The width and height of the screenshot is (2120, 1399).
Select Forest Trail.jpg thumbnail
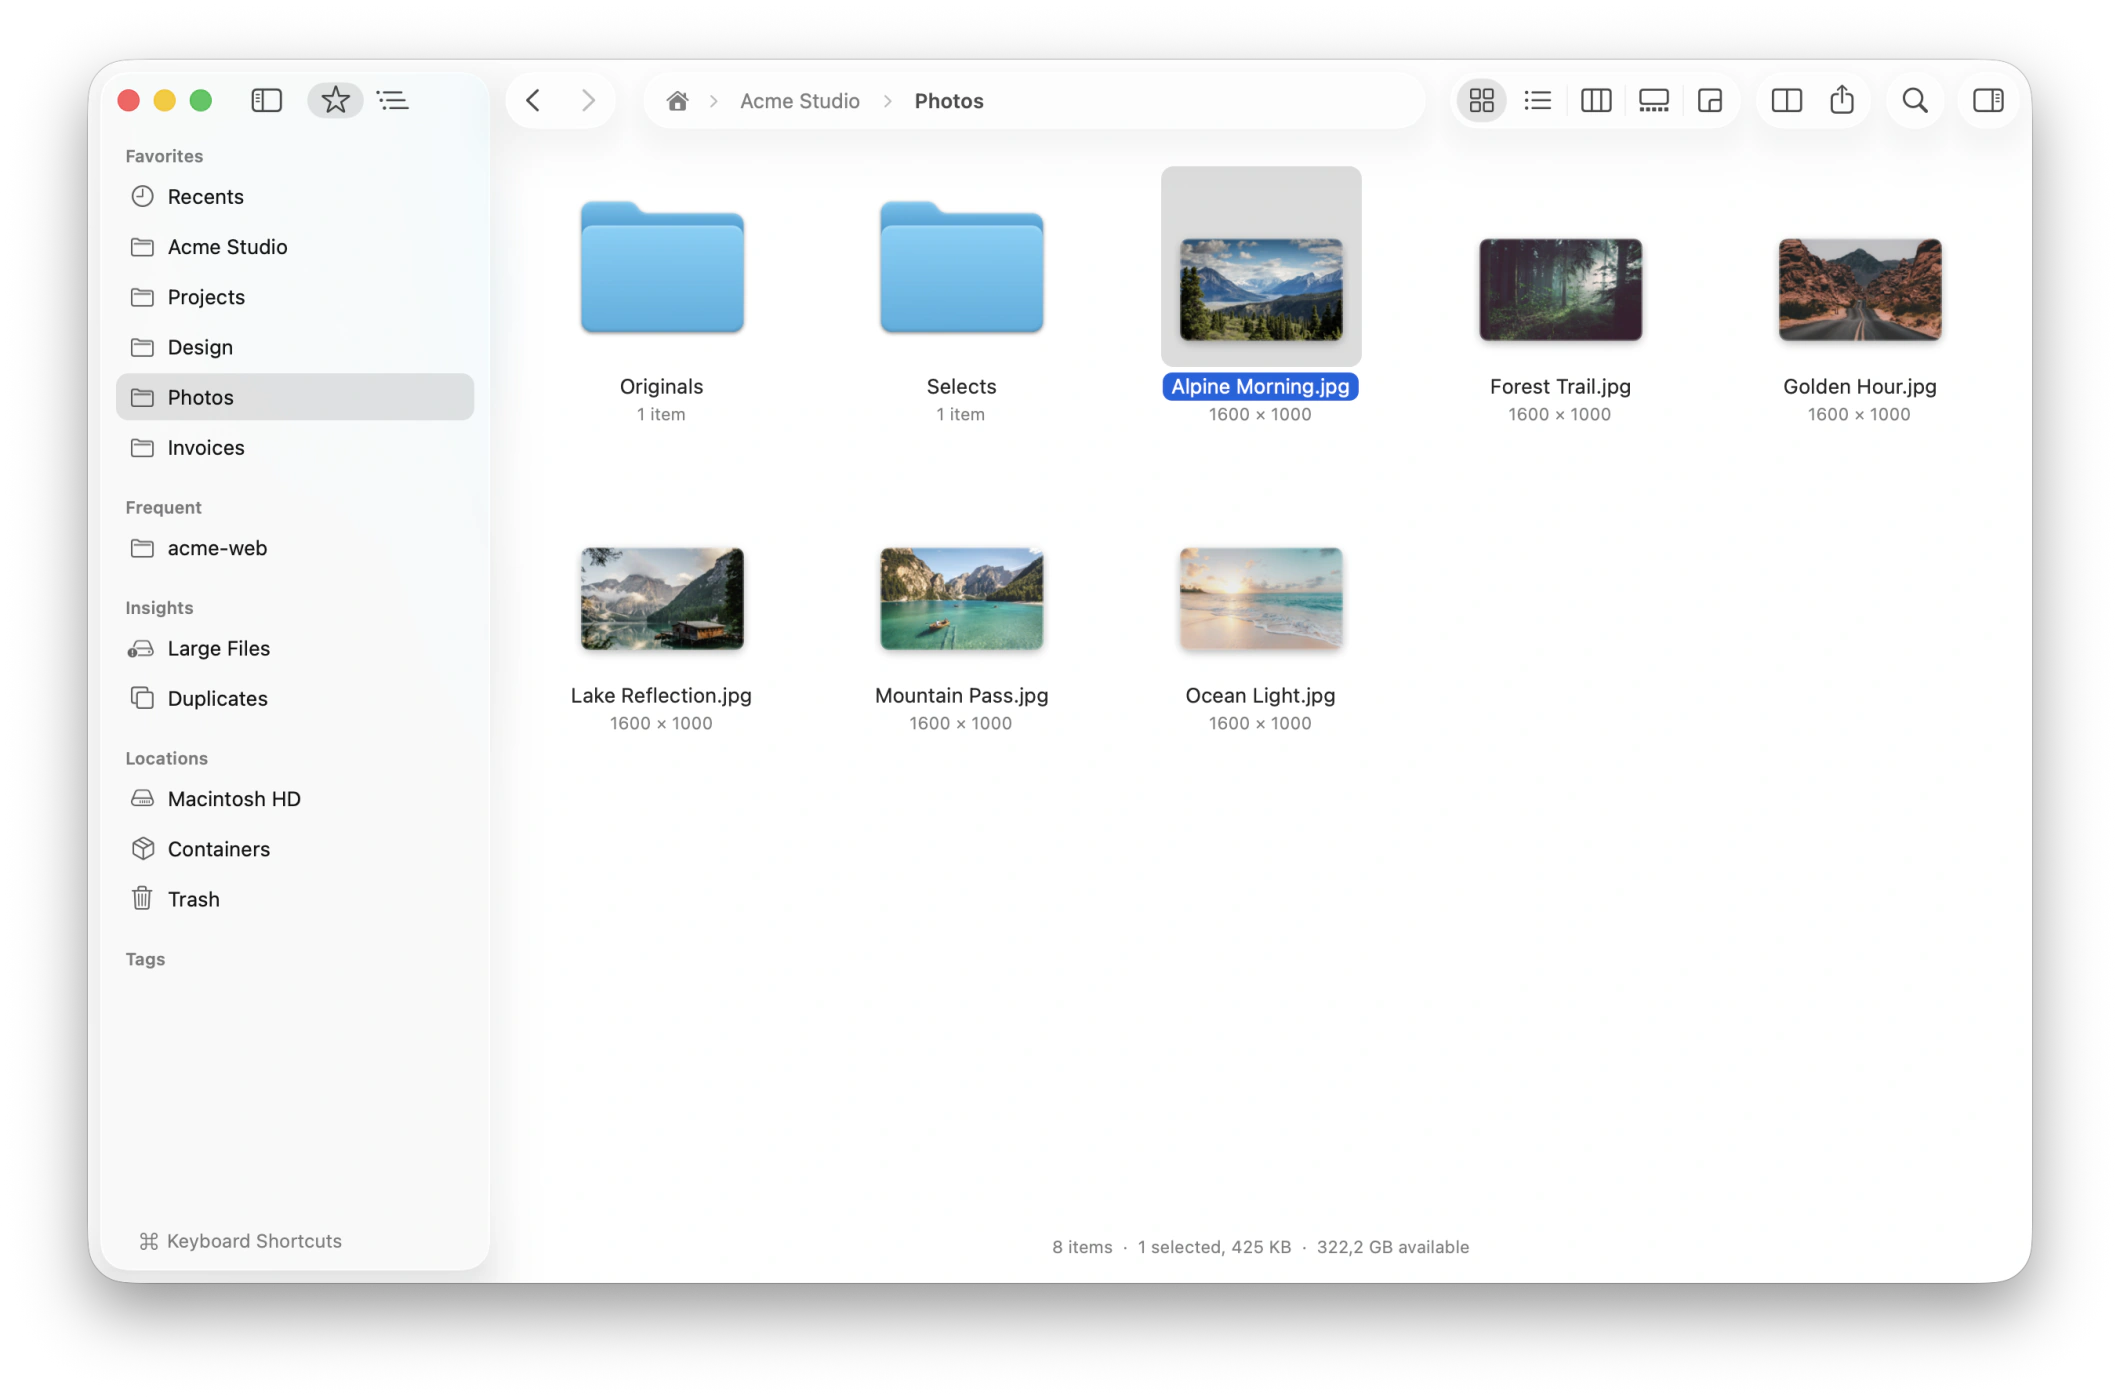(x=1560, y=289)
